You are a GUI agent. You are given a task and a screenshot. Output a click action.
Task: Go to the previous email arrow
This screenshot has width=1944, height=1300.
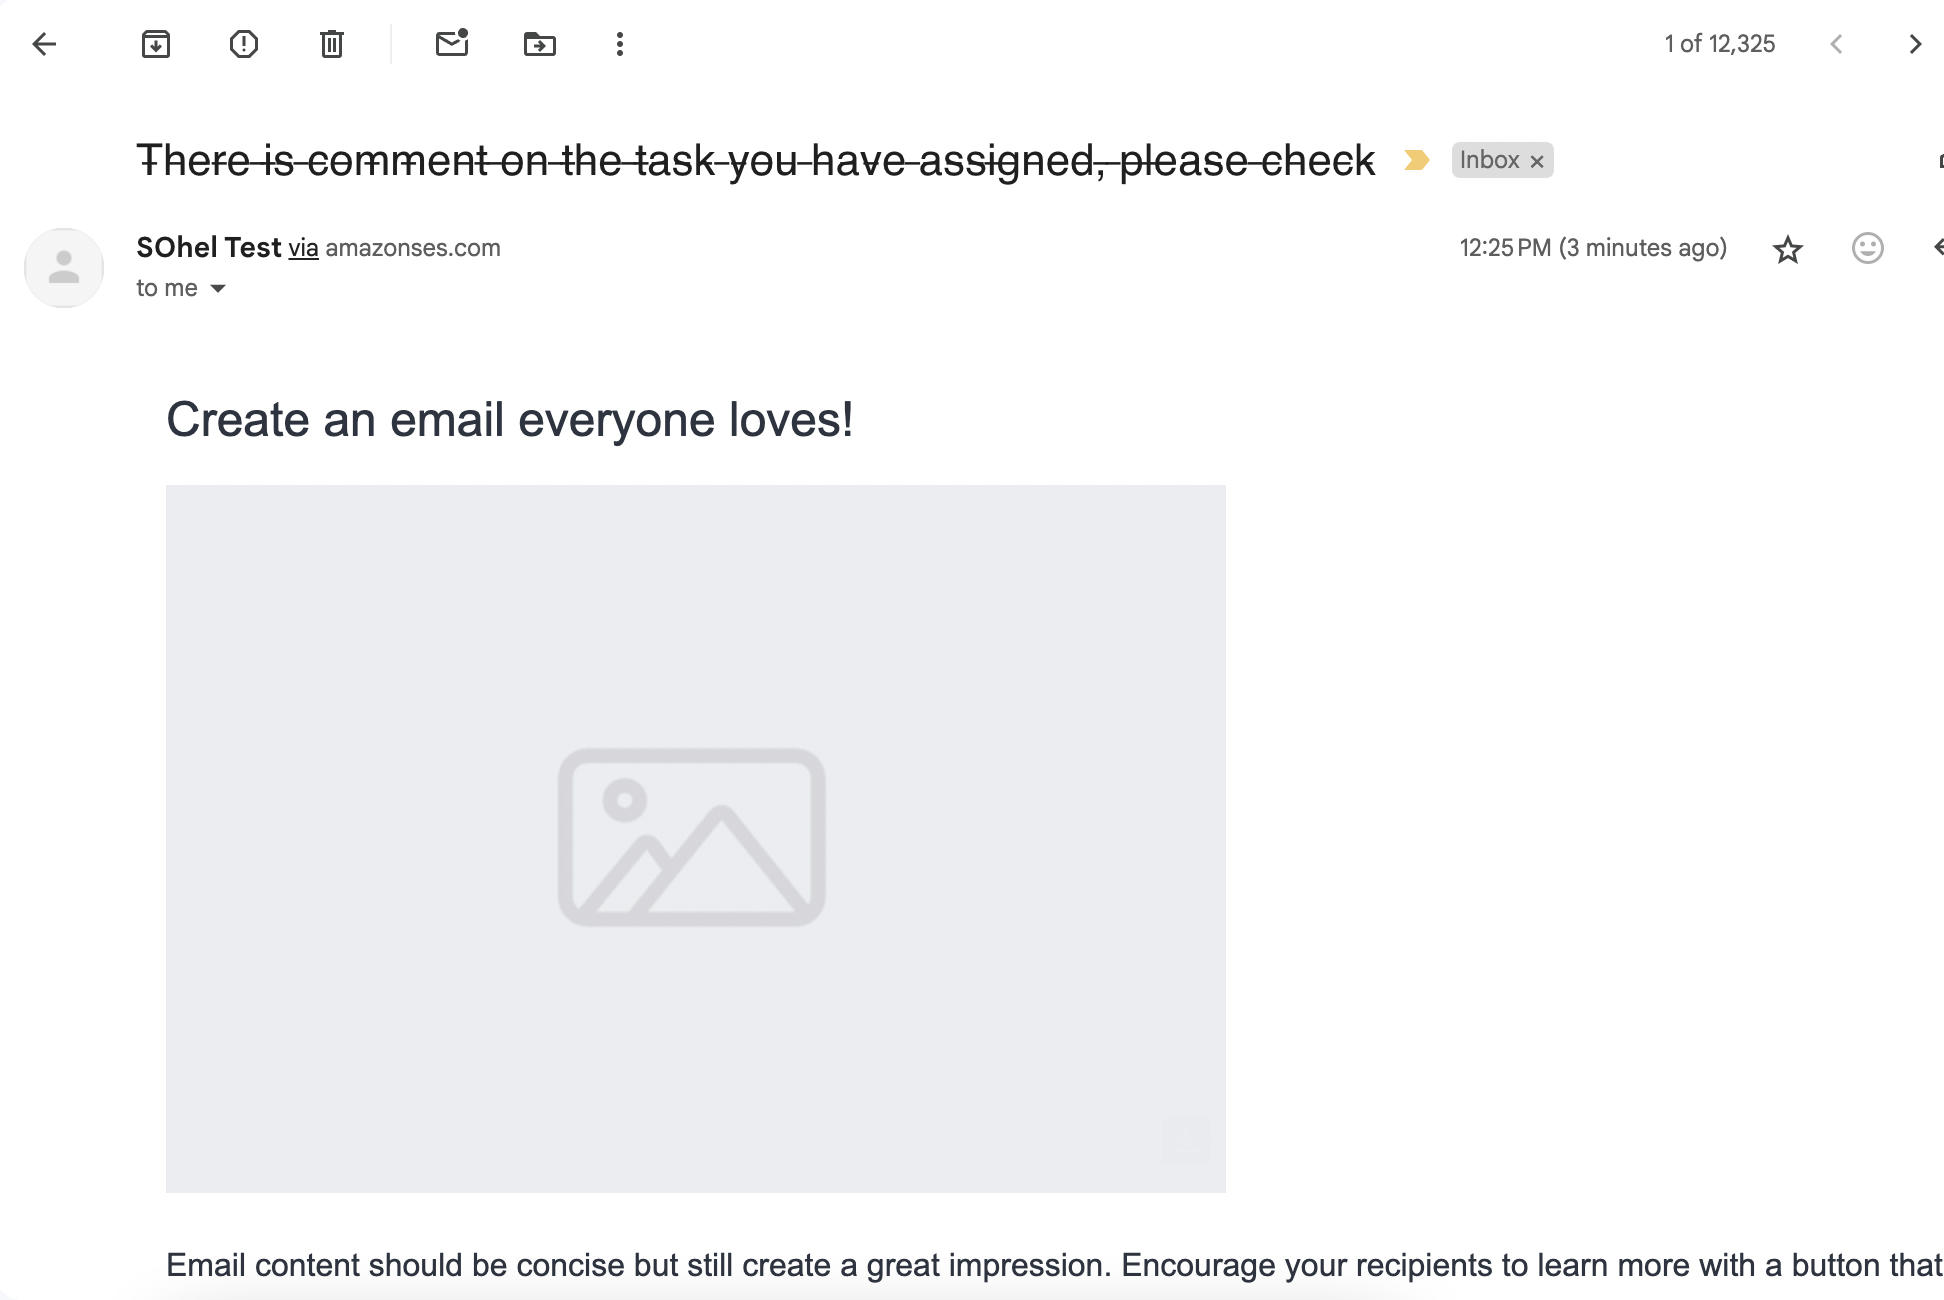(x=1836, y=44)
